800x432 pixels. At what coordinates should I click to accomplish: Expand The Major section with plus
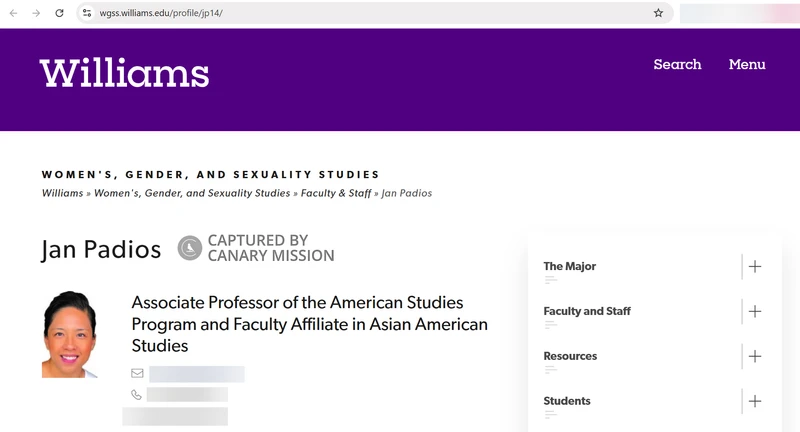755,266
